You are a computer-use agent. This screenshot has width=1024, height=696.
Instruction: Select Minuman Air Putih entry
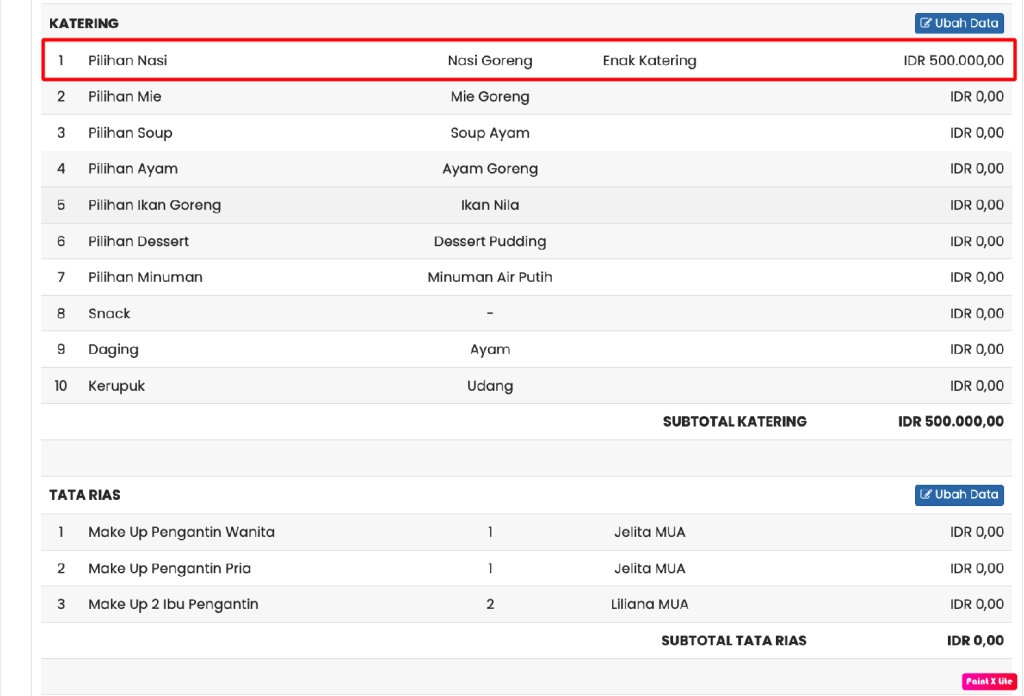pos(490,277)
